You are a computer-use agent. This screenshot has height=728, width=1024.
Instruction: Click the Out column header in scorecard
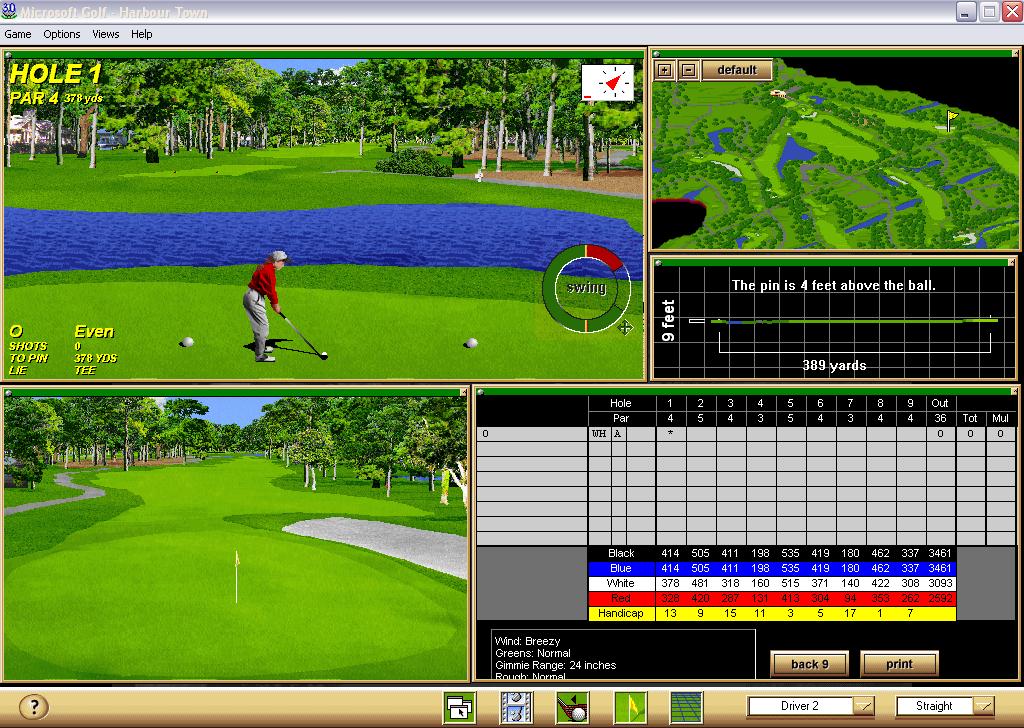coord(940,403)
